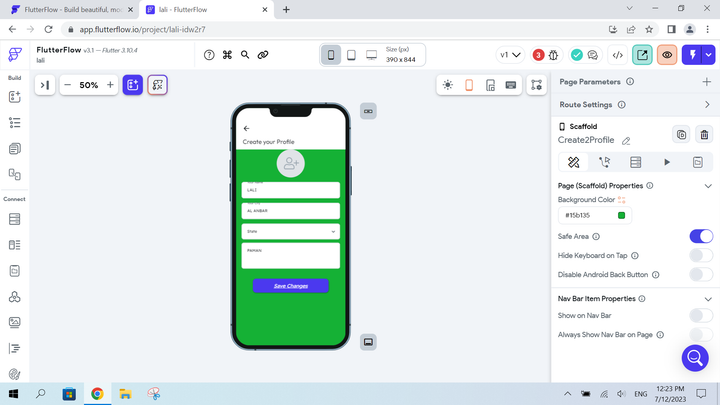Delete the scaffold with trash icon
The width and height of the screenshot is (720, 405).
point(704,134)
